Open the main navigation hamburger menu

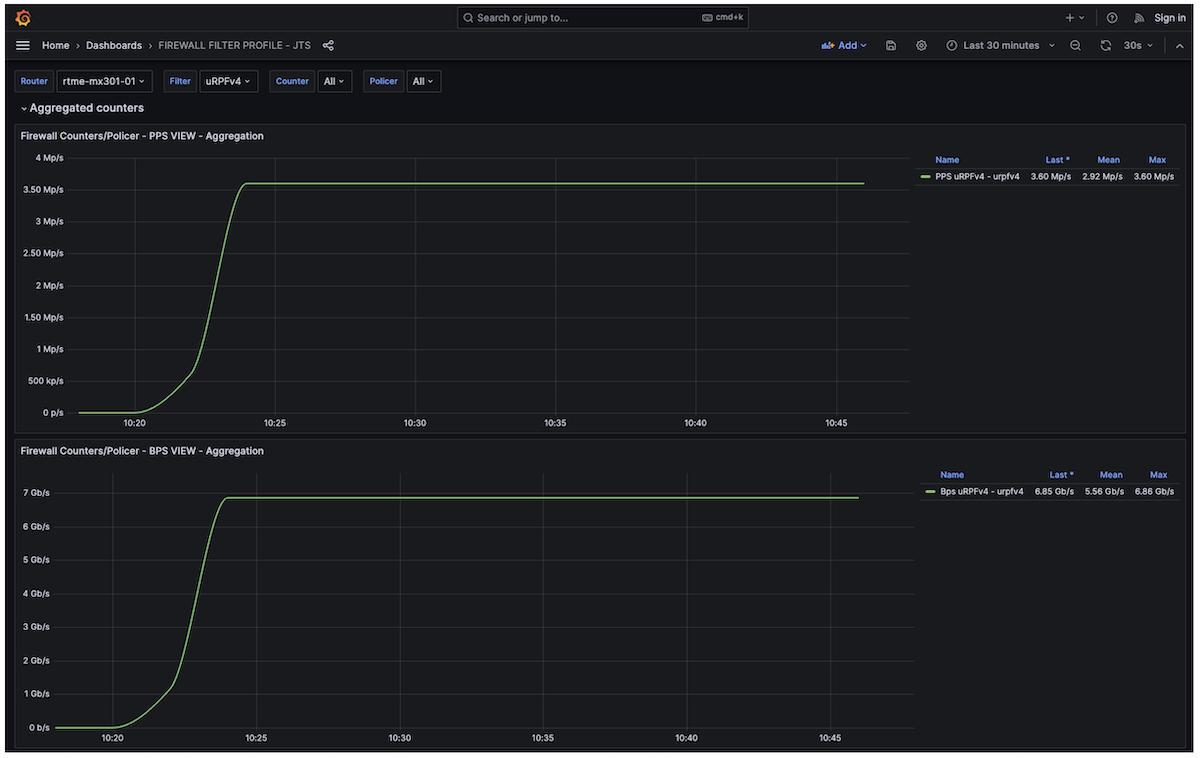point(22,45)
